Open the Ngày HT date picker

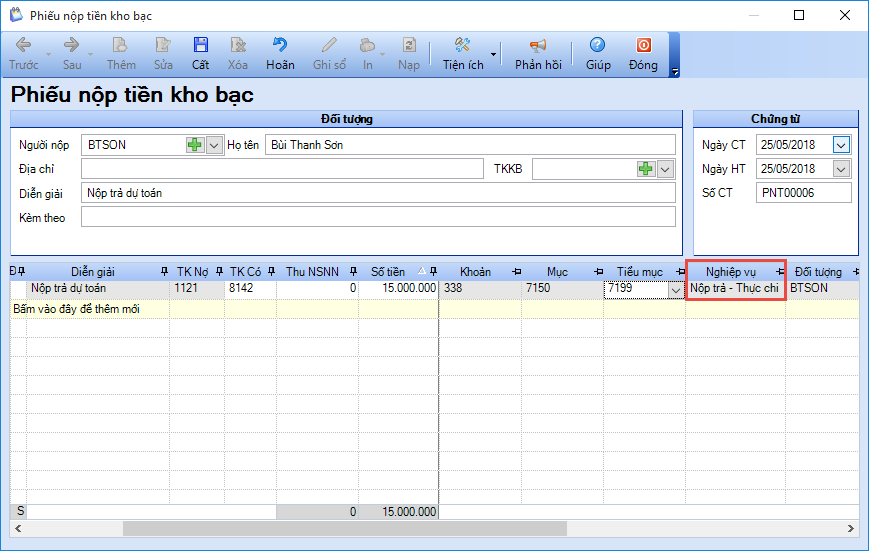point(841,169)
